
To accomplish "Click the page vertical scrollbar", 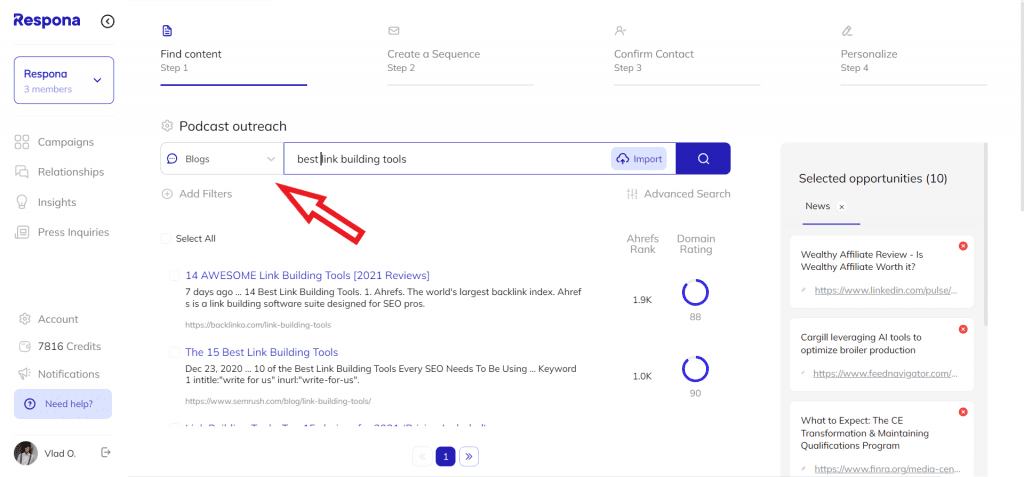I will (x=1020, y=105).
